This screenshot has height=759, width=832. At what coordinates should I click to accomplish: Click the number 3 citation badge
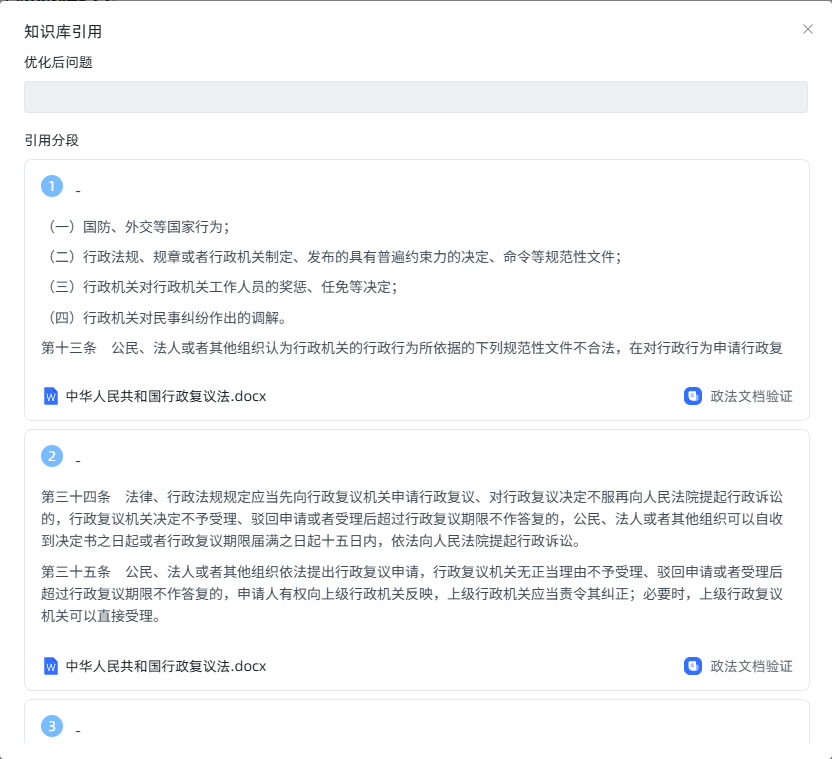[52, 726]
